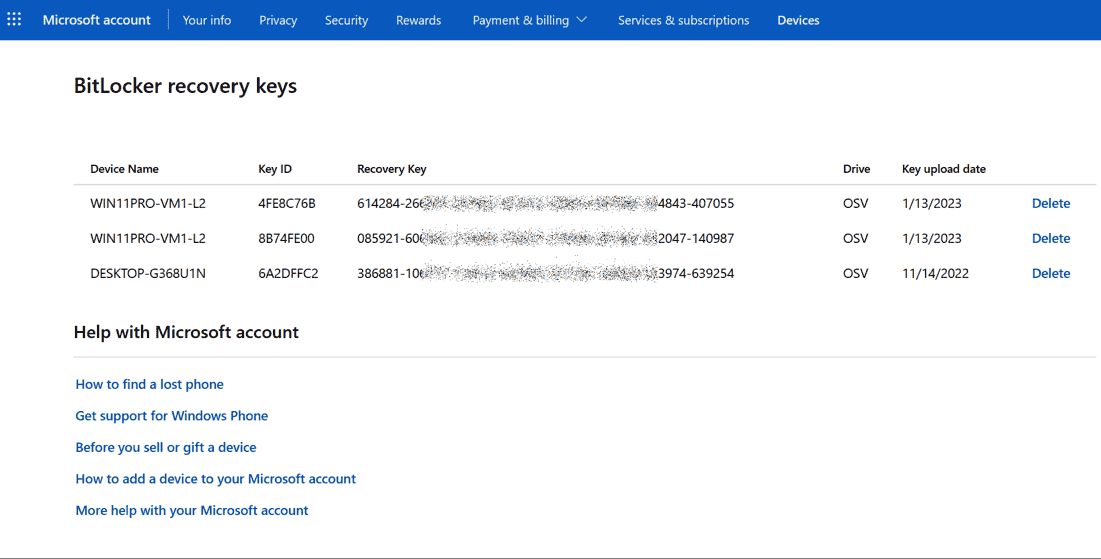Click the Recovery Key column header
The height and width of the screenshot is (559, 1101).
pyautogui.click(x=392, y=169)
